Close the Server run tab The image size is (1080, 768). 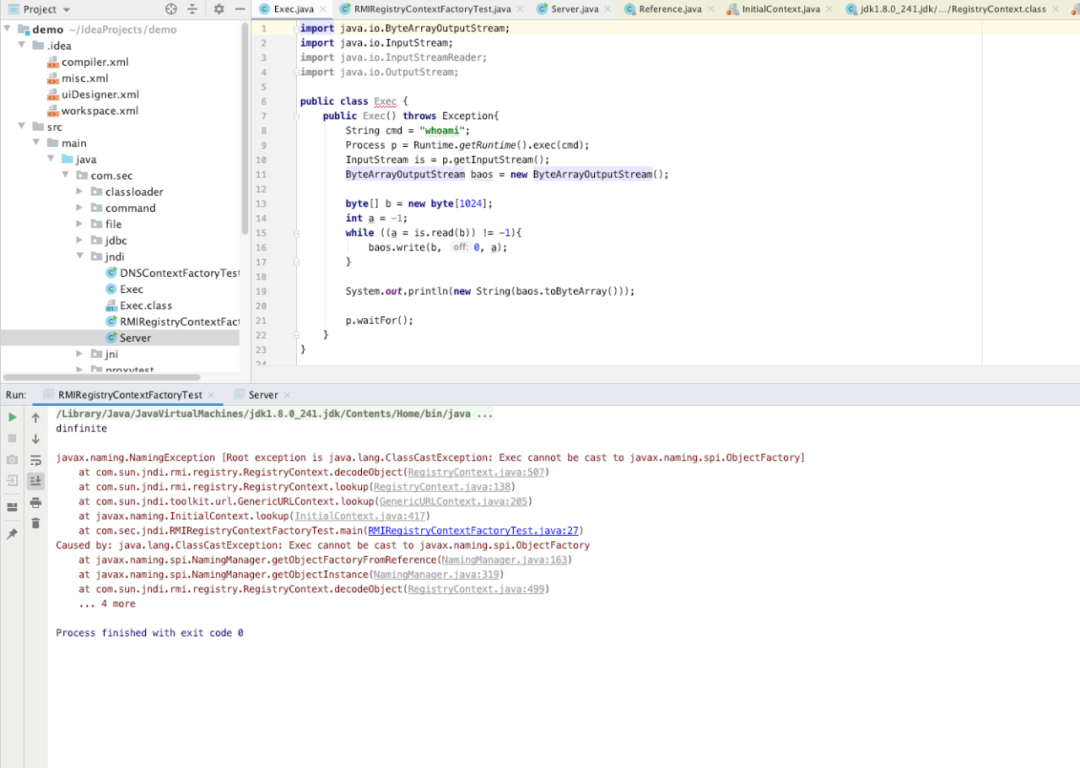[x=287, y=395]
